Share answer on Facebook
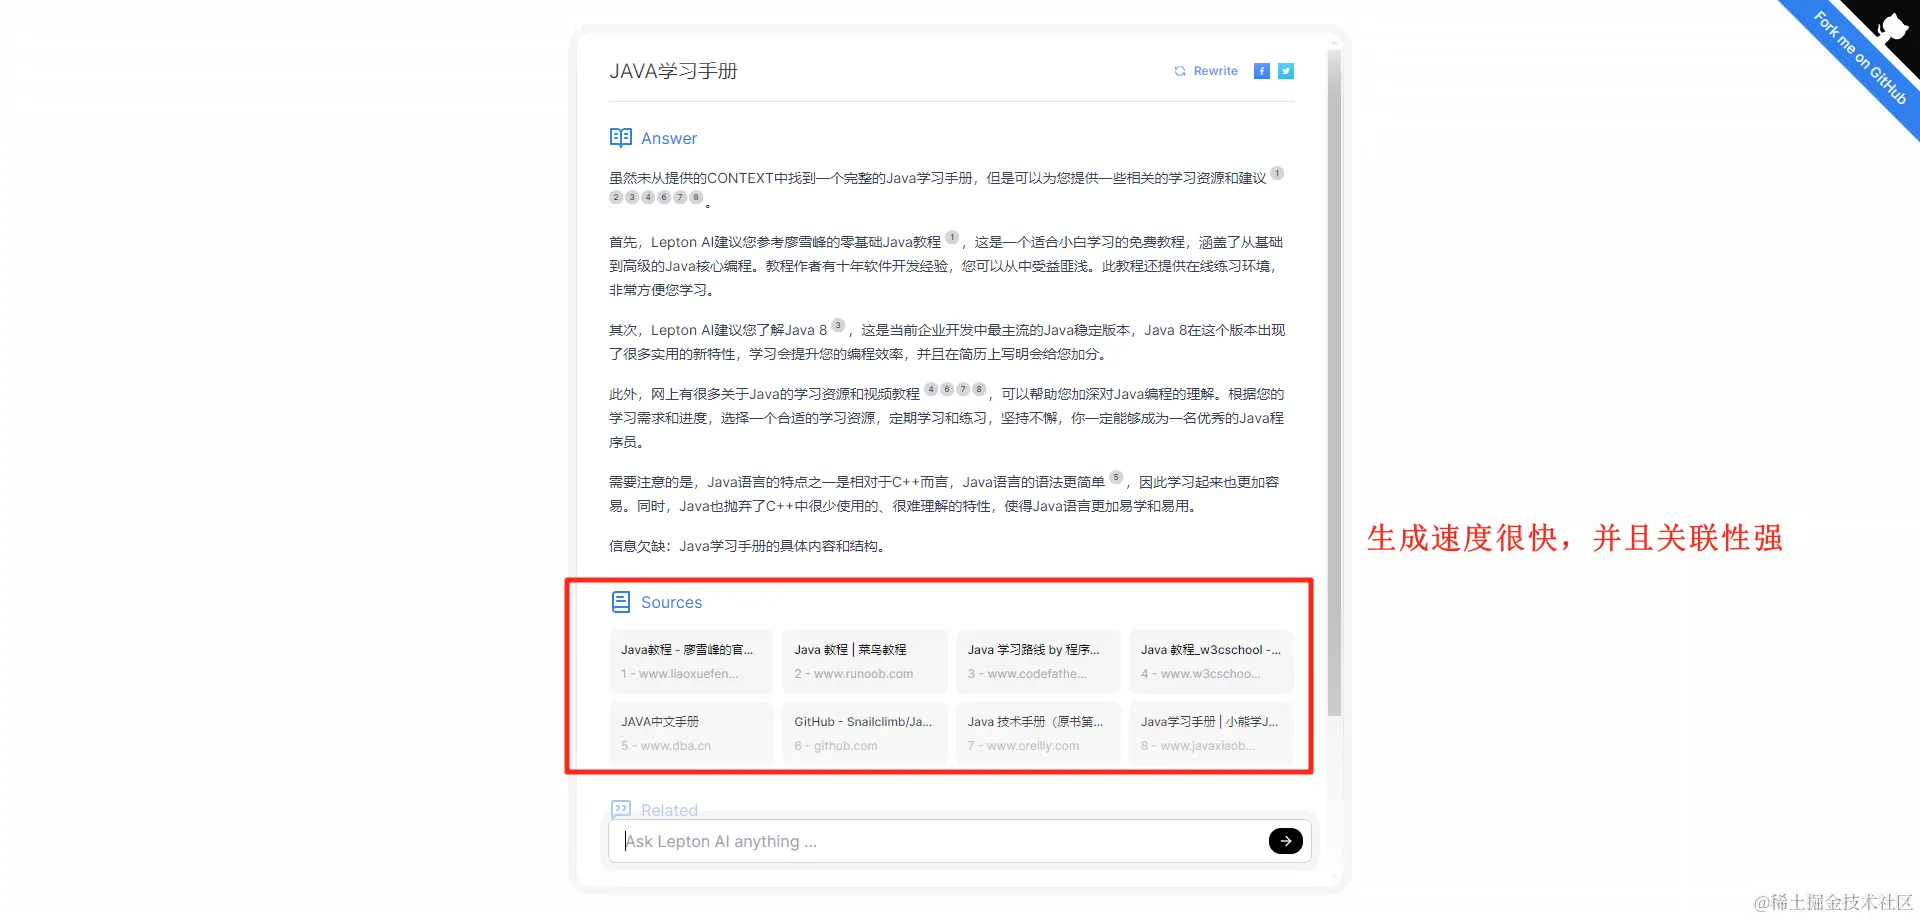The width and height of the screenshot is (1920, 919). (x=1262, y=71)
